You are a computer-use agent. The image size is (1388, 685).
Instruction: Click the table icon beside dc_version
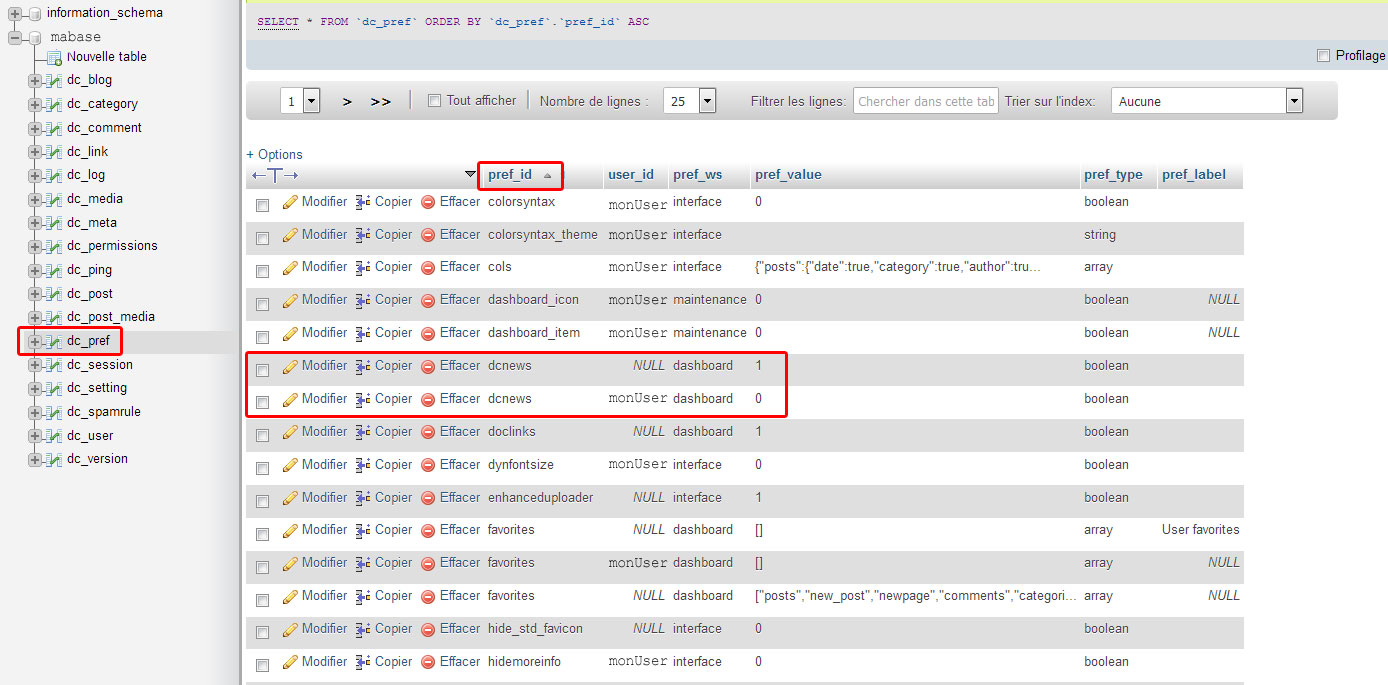[x=54, y=459]
